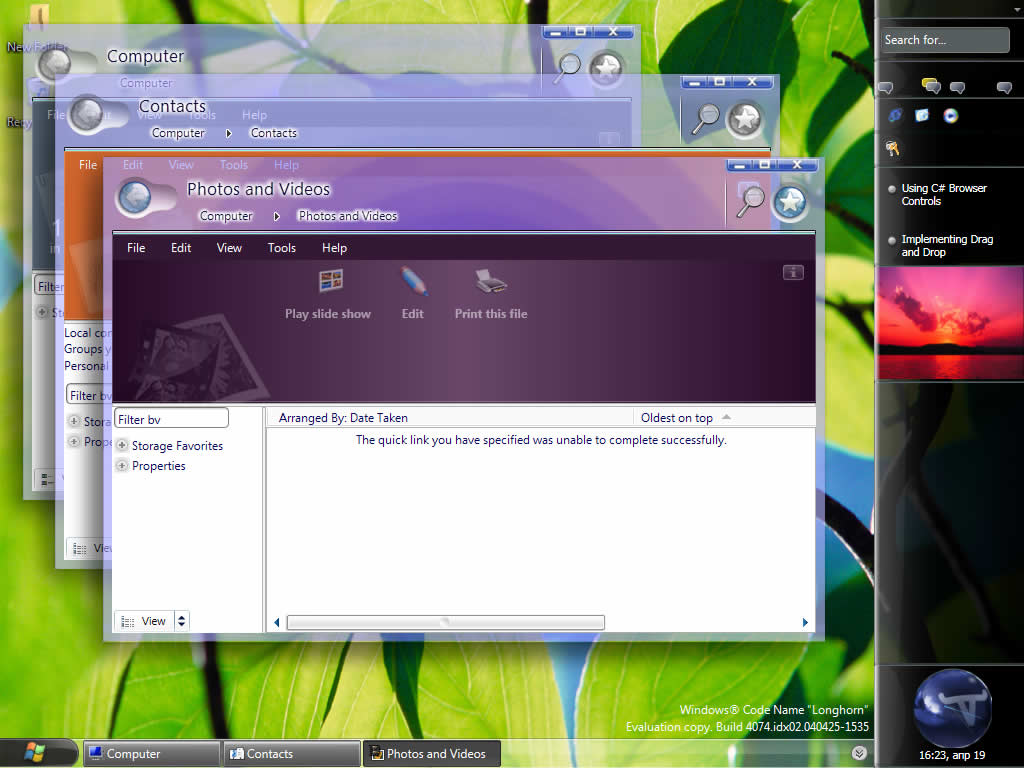
Task: Click the Contacts window title text
Action: (x=172, y=106)
